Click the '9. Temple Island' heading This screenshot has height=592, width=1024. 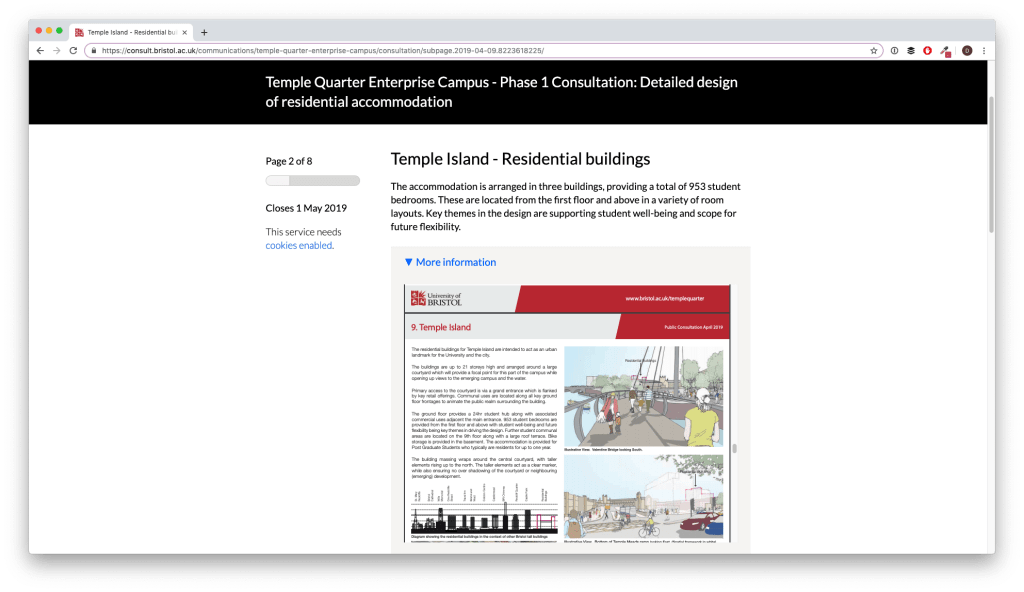pyautogui.click(x=441, y=327)
